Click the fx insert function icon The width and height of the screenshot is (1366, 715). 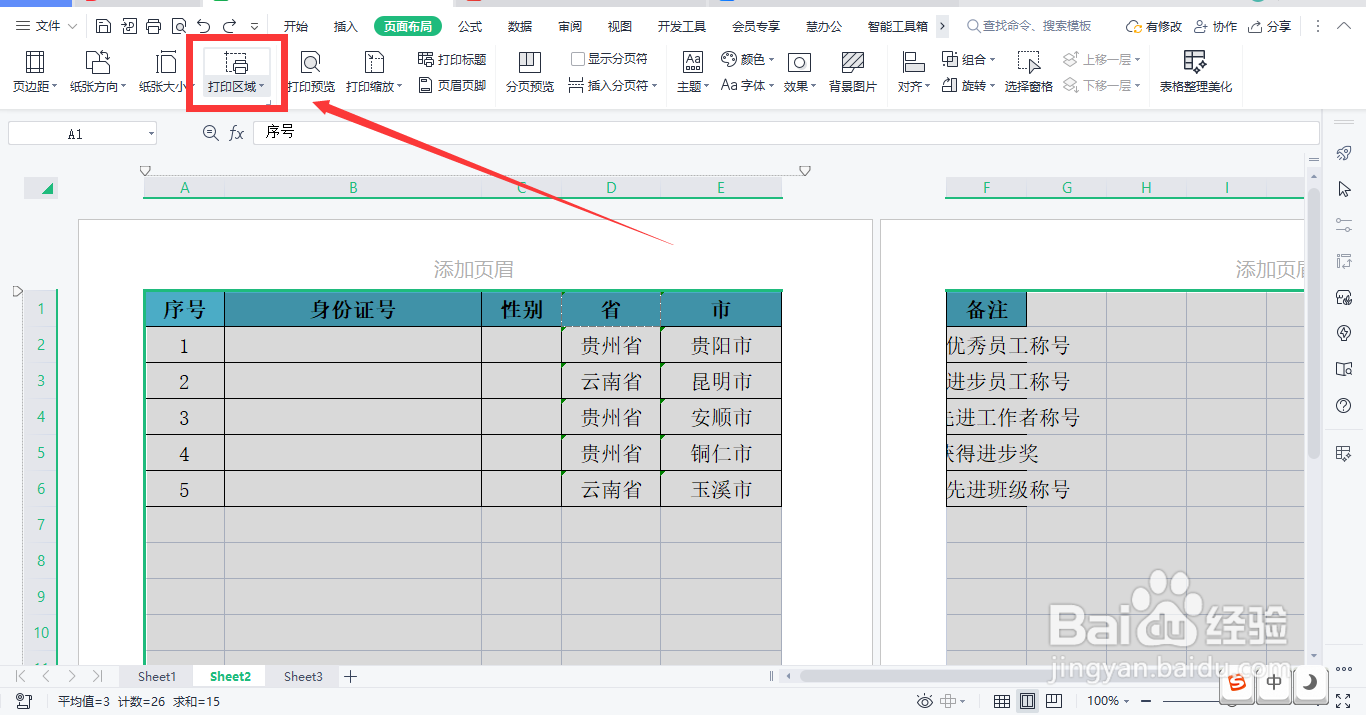236,131
